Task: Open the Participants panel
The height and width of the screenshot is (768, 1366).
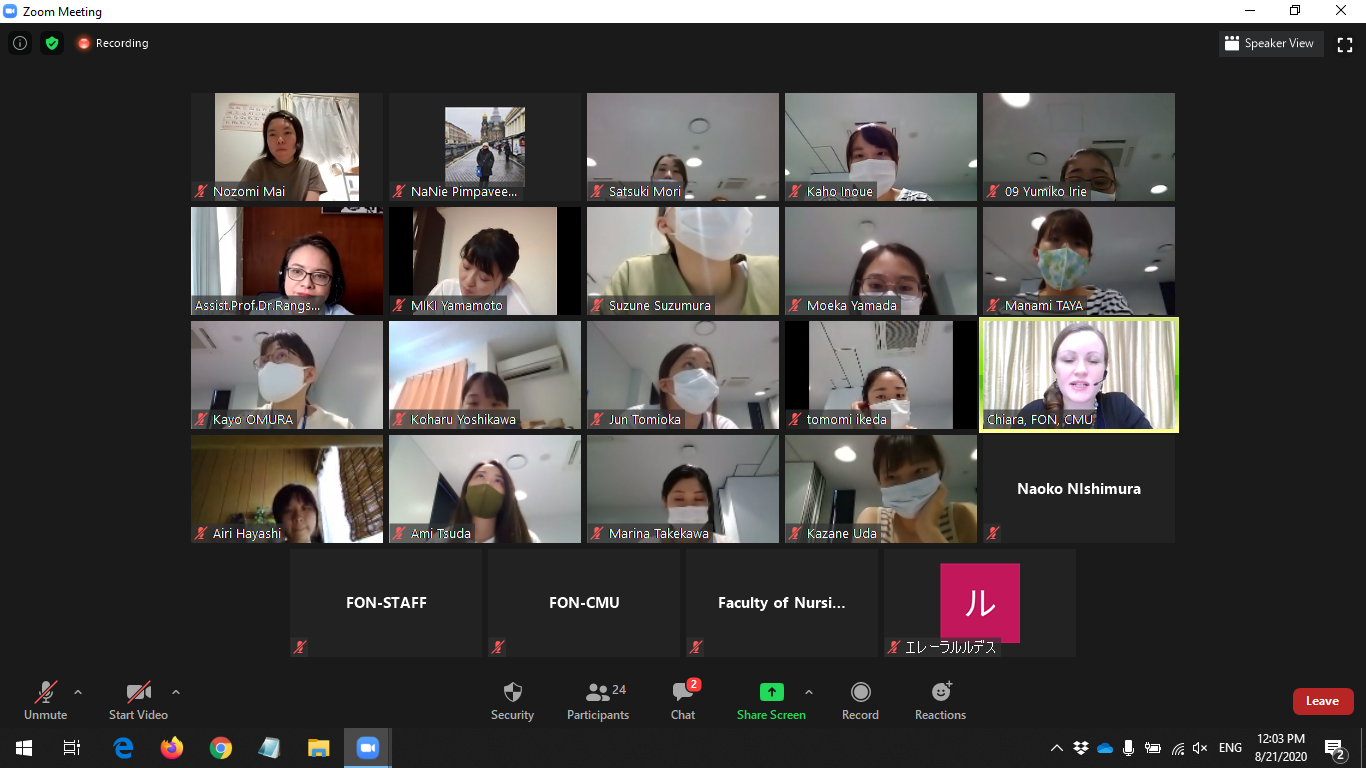Action: coord(598,700)
